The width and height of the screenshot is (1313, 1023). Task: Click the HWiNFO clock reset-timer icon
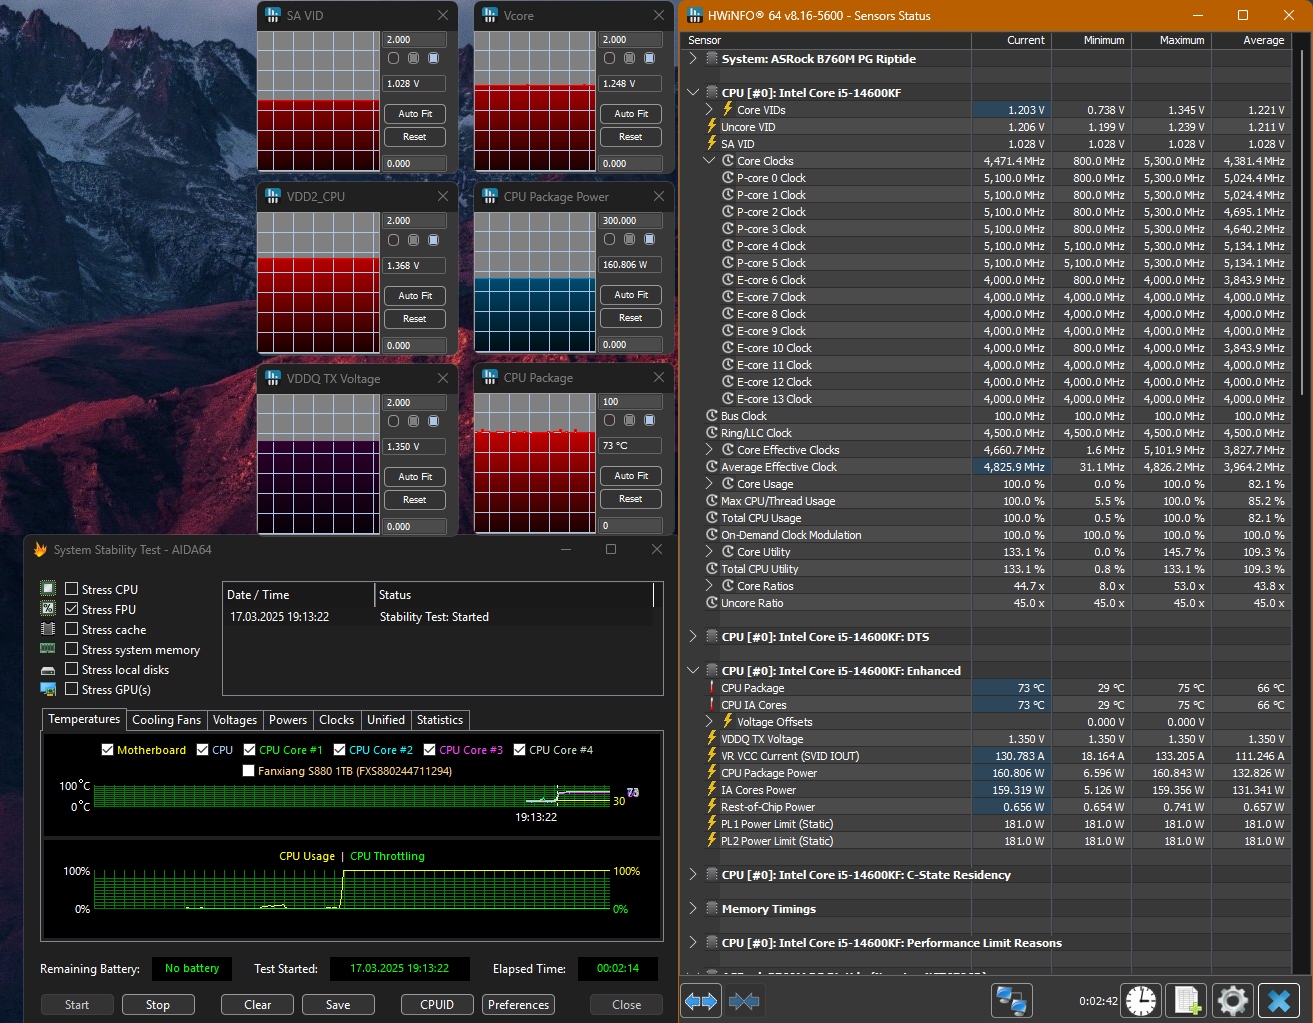tap(1141, 1000)
